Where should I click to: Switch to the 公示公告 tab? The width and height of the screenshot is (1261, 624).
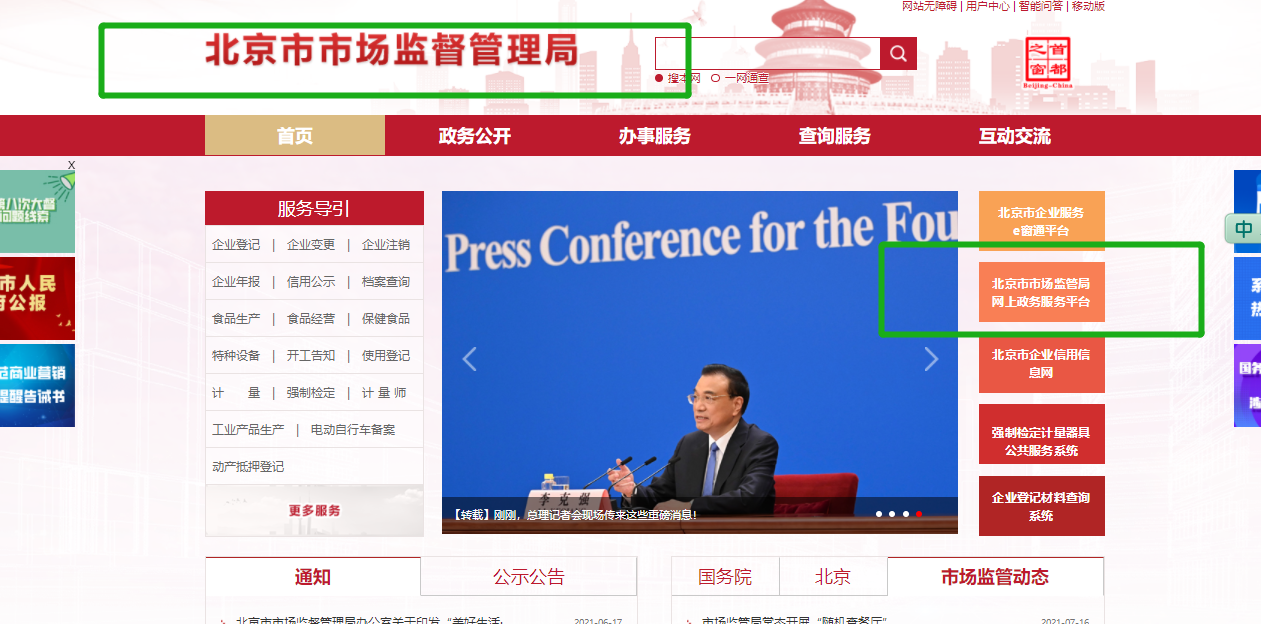[528, 577]
